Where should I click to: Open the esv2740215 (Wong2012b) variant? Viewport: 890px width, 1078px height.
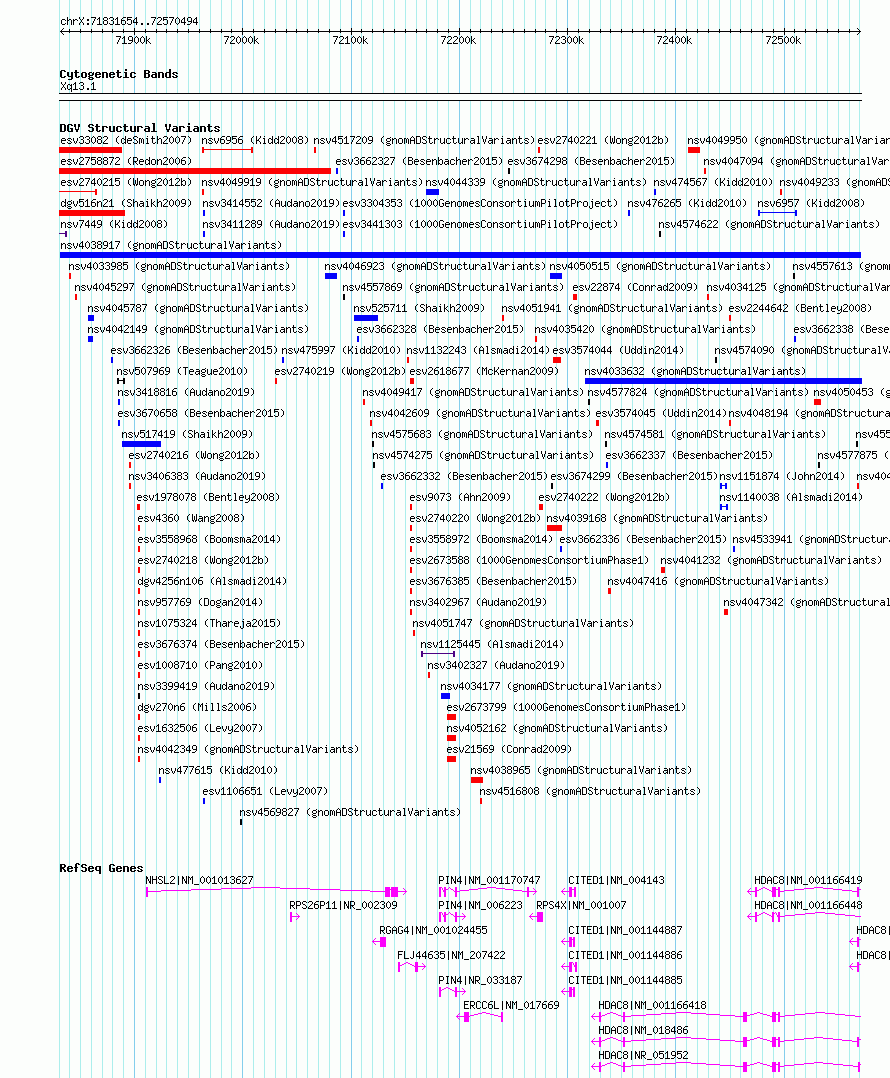coord(126,182)
